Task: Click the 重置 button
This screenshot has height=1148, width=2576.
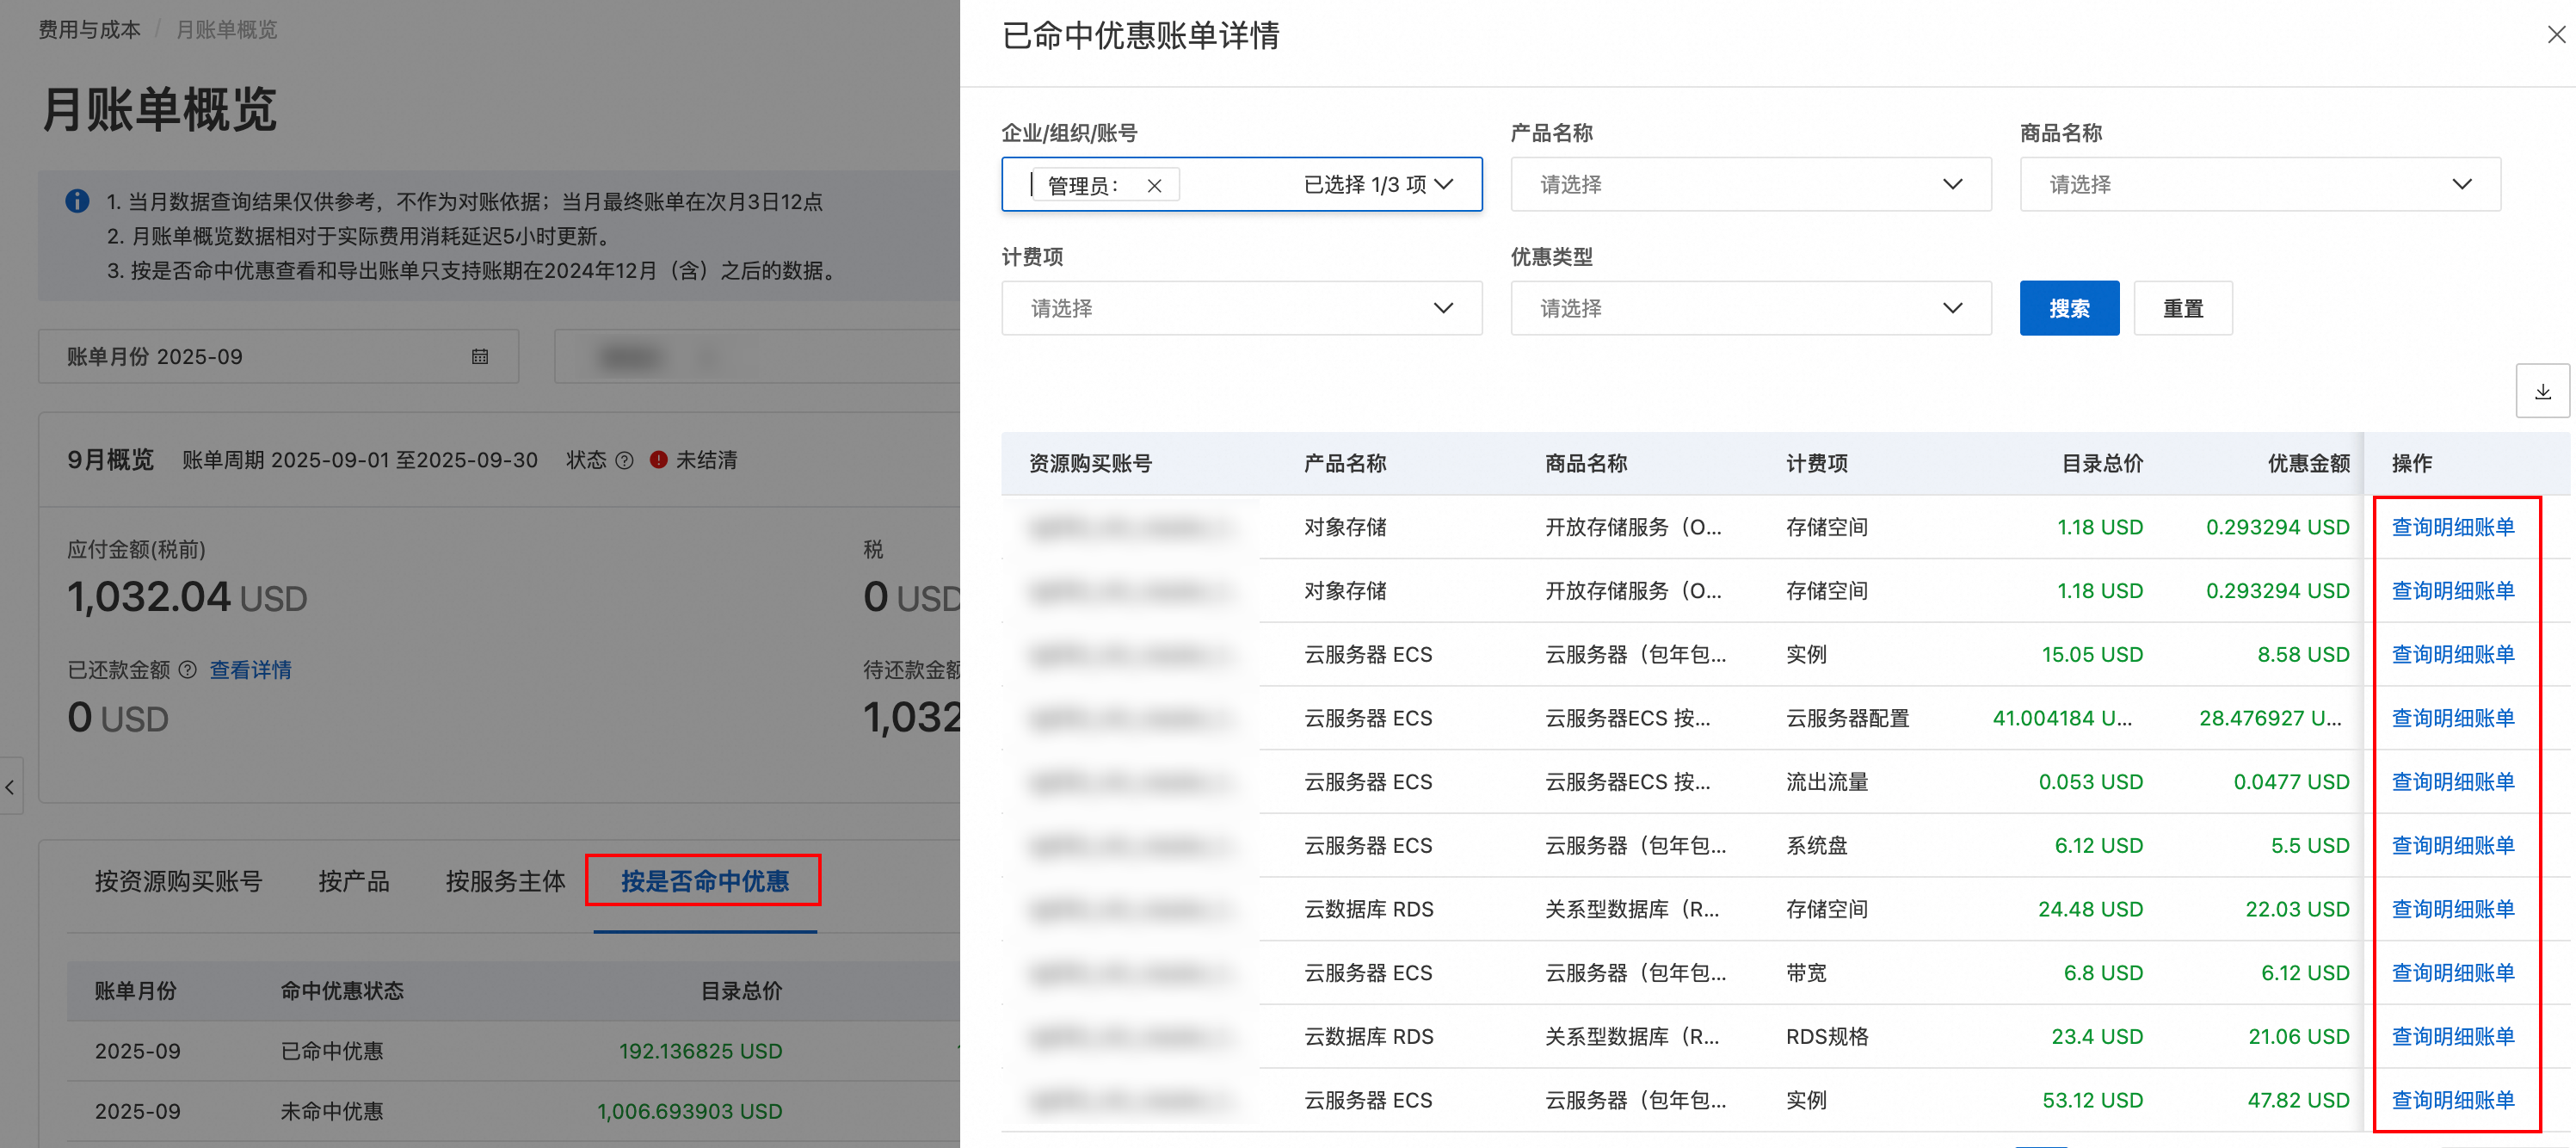Action: (2182, 309)
